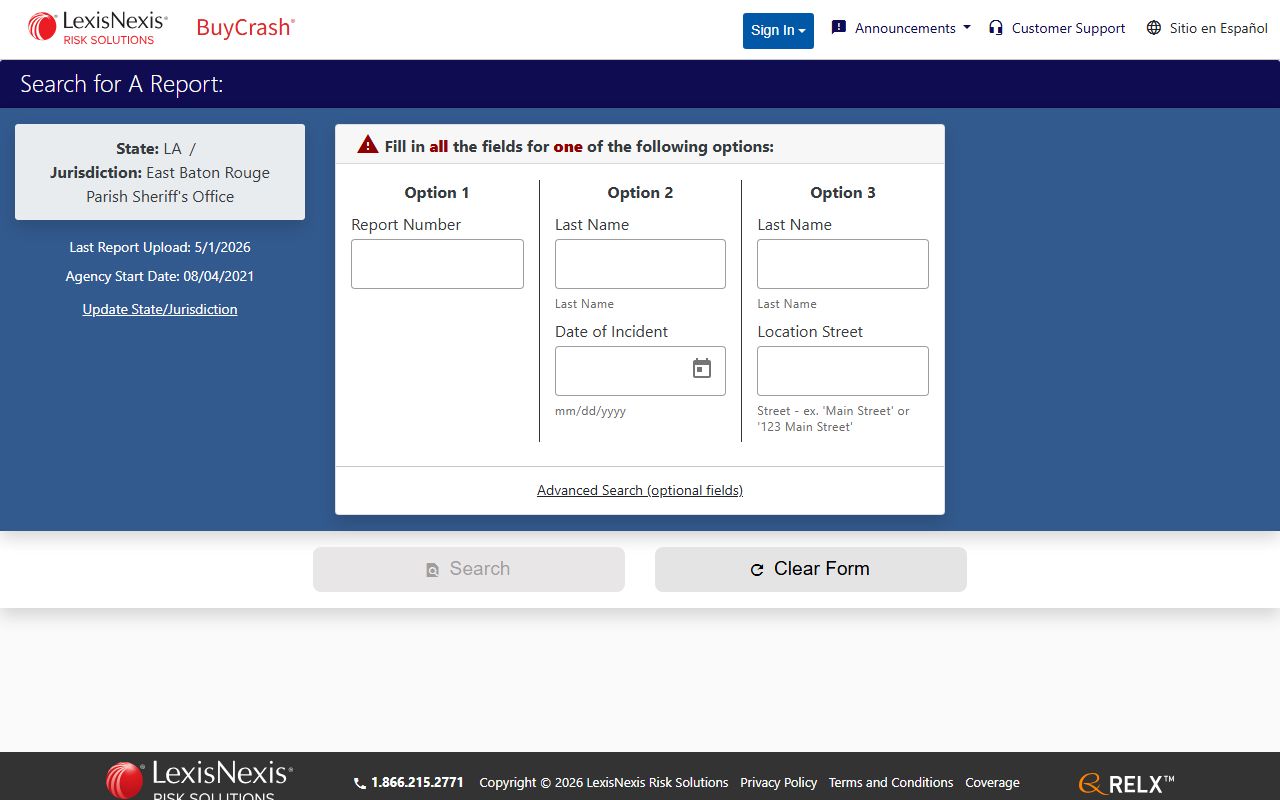Focus the Report Number input field
Screen dimensions: 1280x800
pyautogui.click(x=437, y=264)
